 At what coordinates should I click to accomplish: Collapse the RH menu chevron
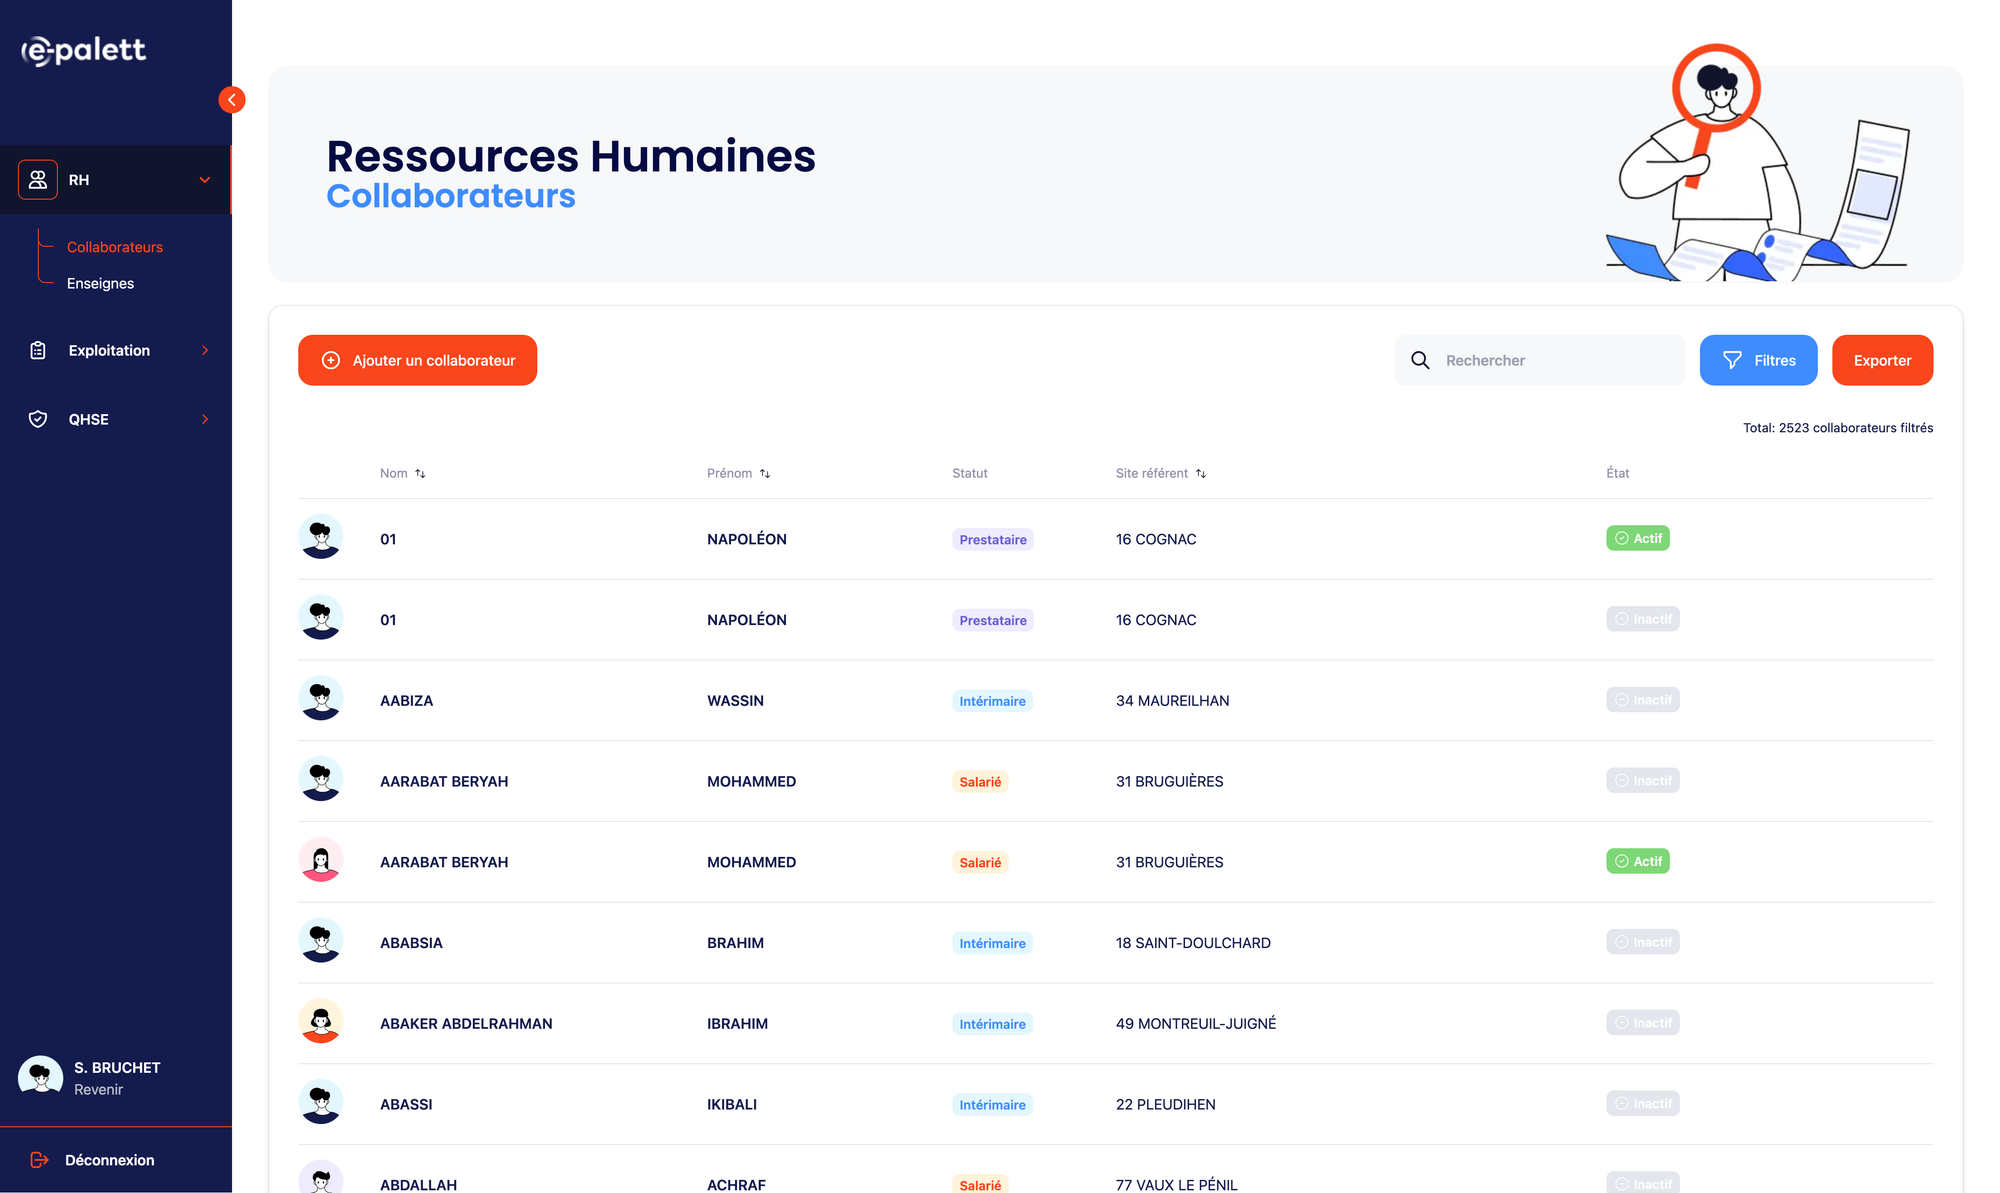click(x=205, y=180)
